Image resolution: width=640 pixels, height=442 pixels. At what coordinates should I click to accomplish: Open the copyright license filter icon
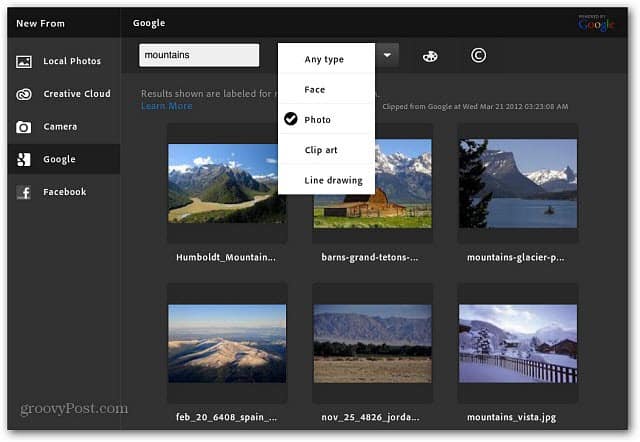[478, 55]
